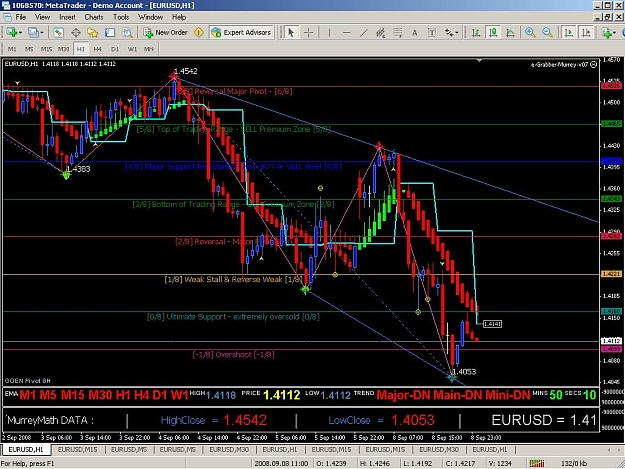625x469 pixels.
Task: Expand the Profiles dropdown arrow
Action: click(x=41, y=33)
